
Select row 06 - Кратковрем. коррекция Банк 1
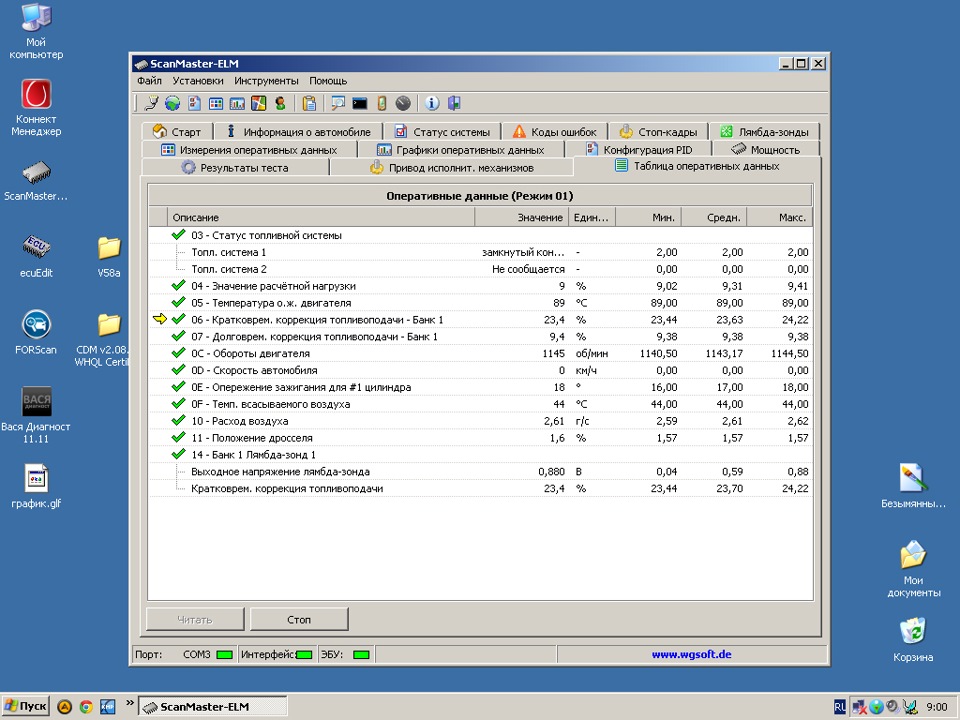481,320
